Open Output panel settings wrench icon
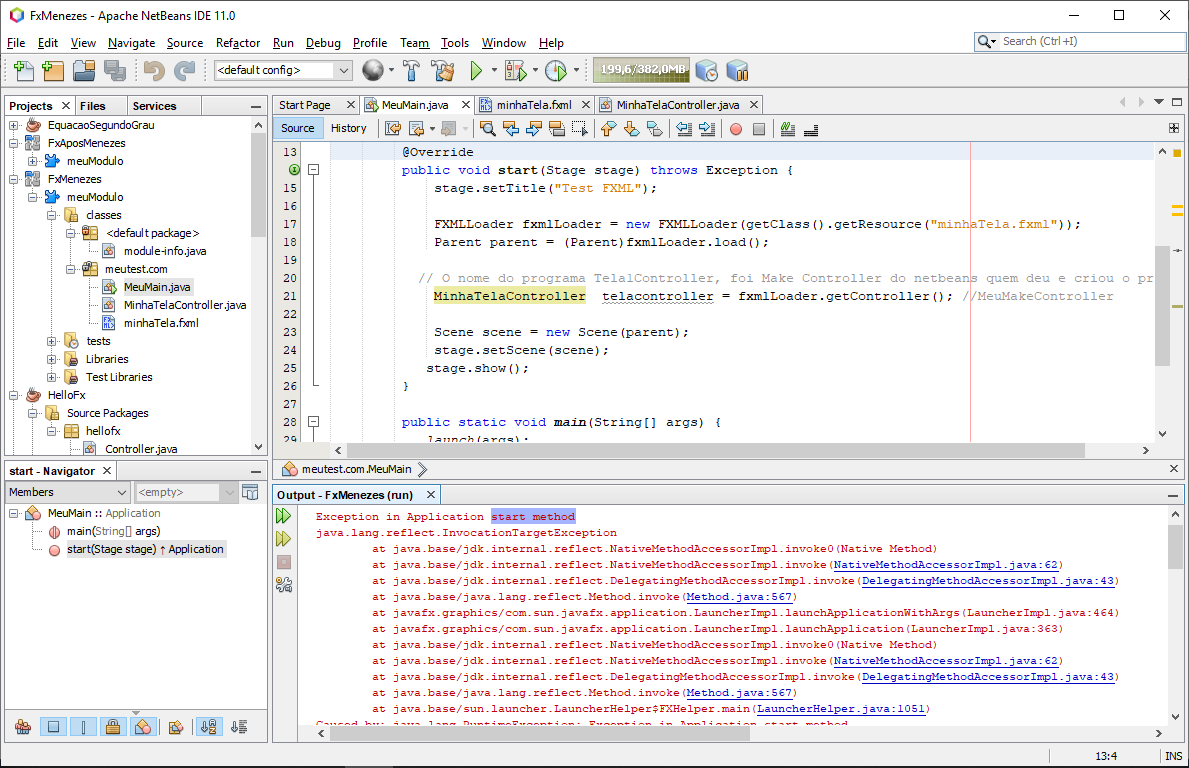 point(284,585)
